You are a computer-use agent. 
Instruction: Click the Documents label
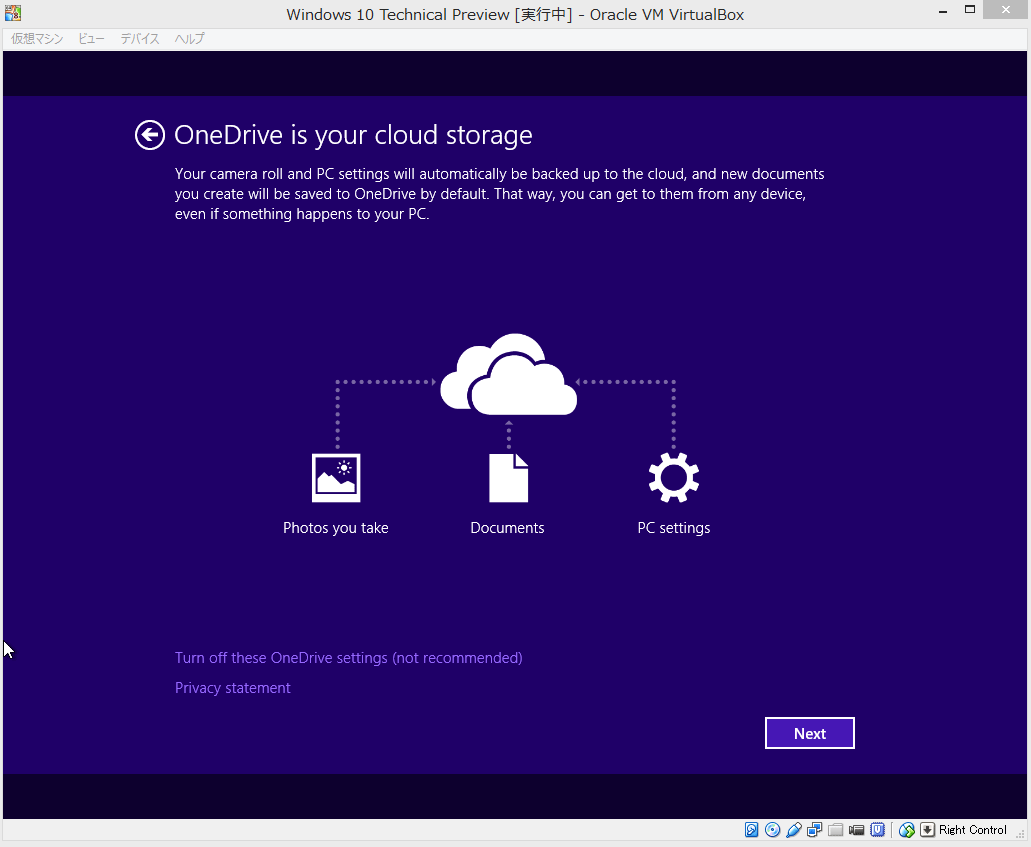coord(508,528)
